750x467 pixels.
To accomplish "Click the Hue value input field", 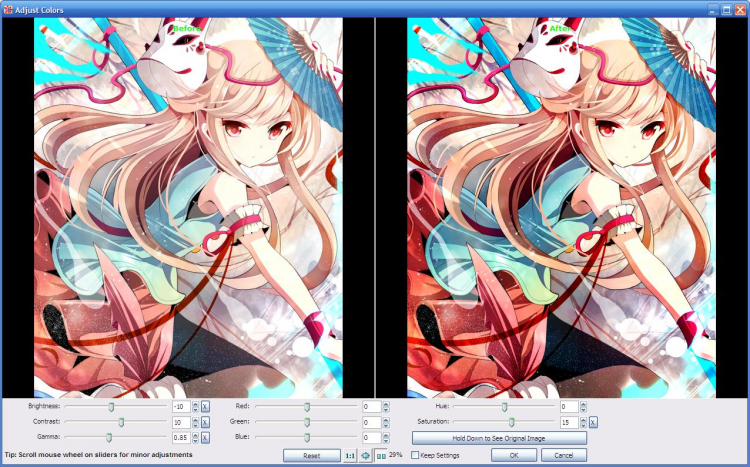I will tap(570, 407).
